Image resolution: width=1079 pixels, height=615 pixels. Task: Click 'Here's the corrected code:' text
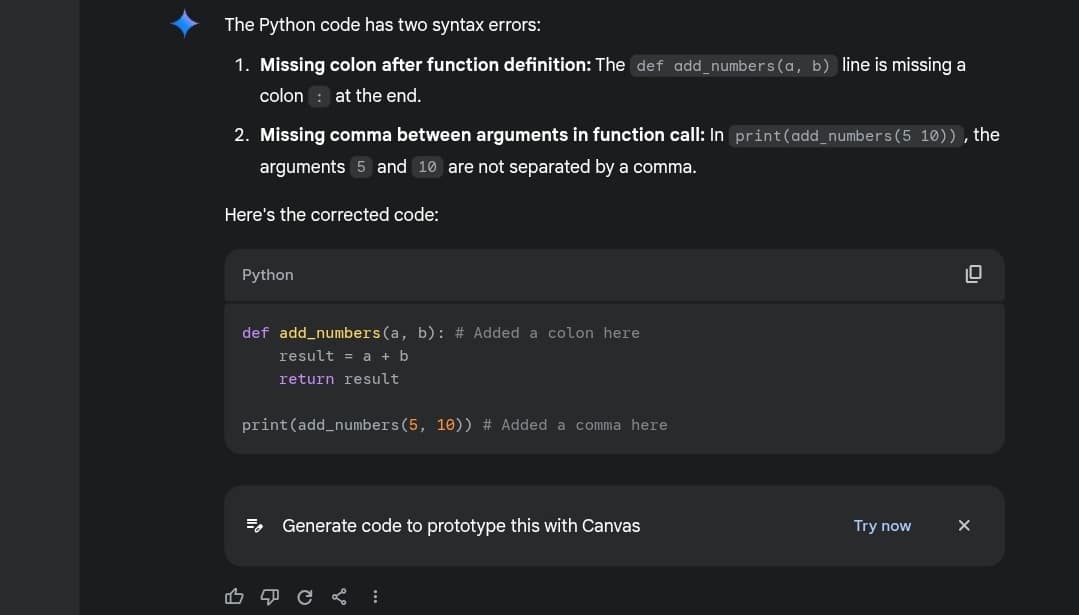[x=332, y=215]
